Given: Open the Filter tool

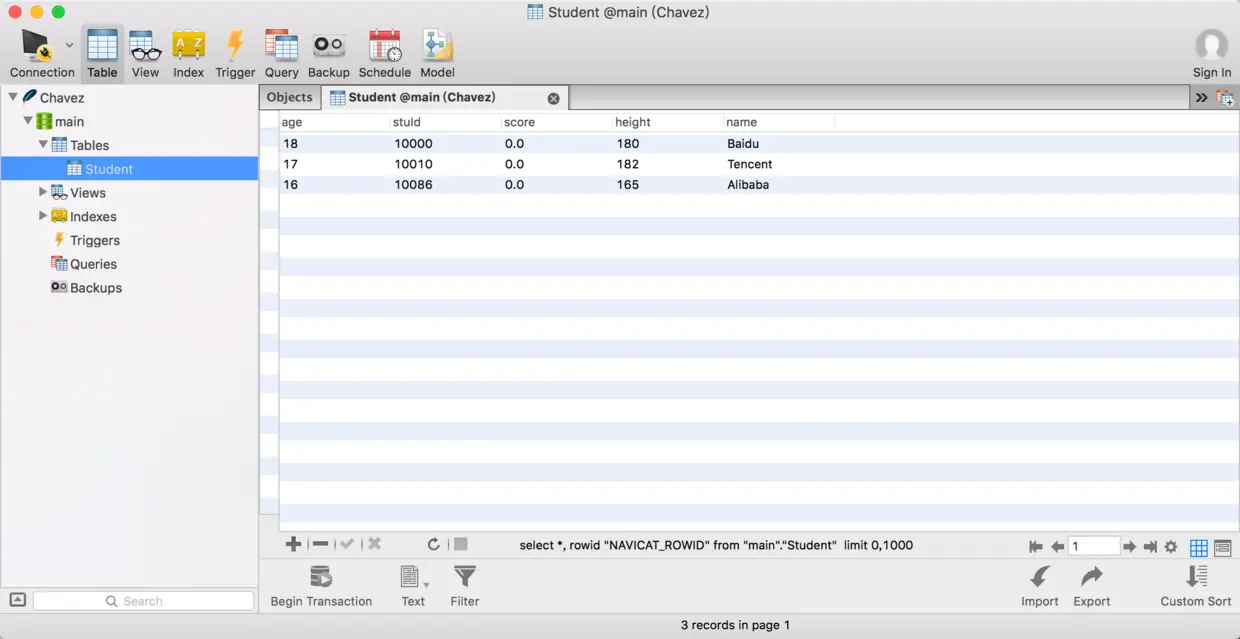Looking at the screenshot, I should click(465, 586).
